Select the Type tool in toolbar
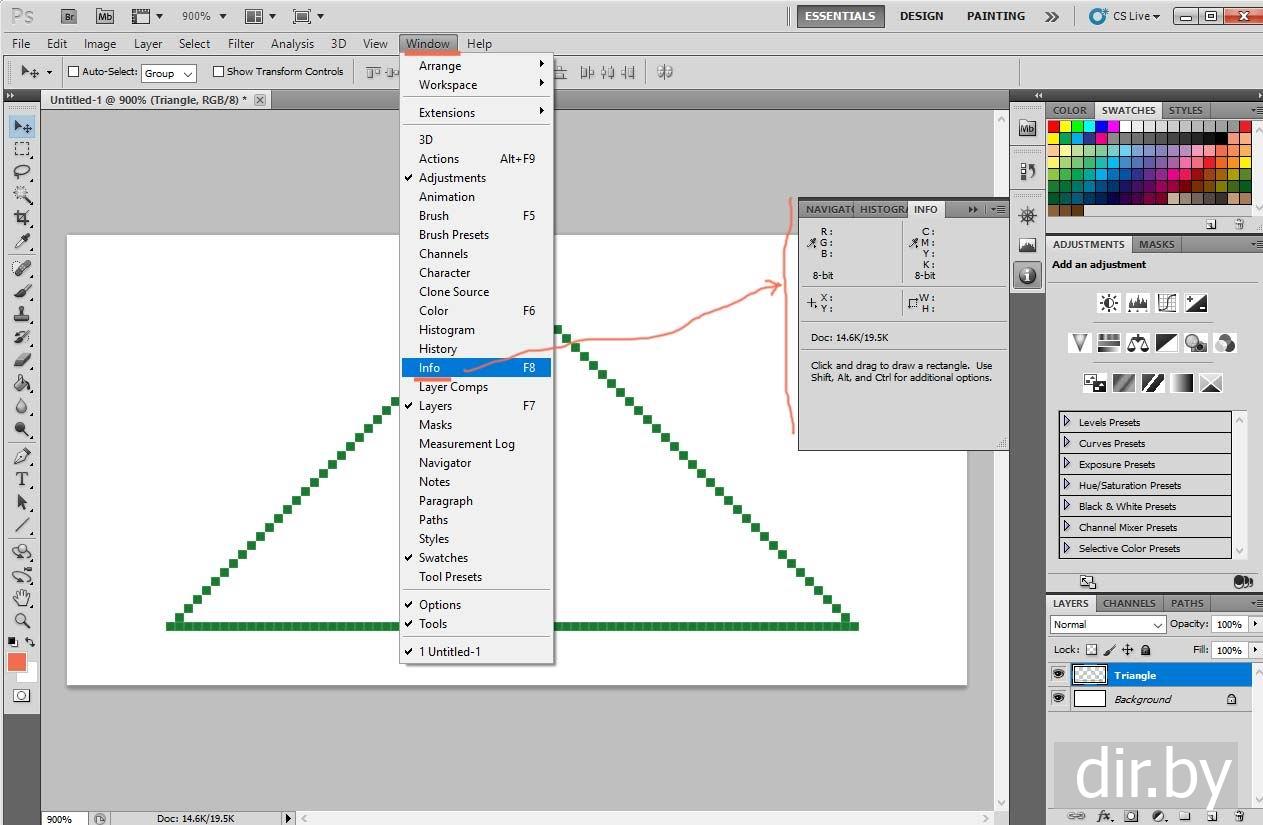The image size is (1263, 825). [x=22, y=479]
